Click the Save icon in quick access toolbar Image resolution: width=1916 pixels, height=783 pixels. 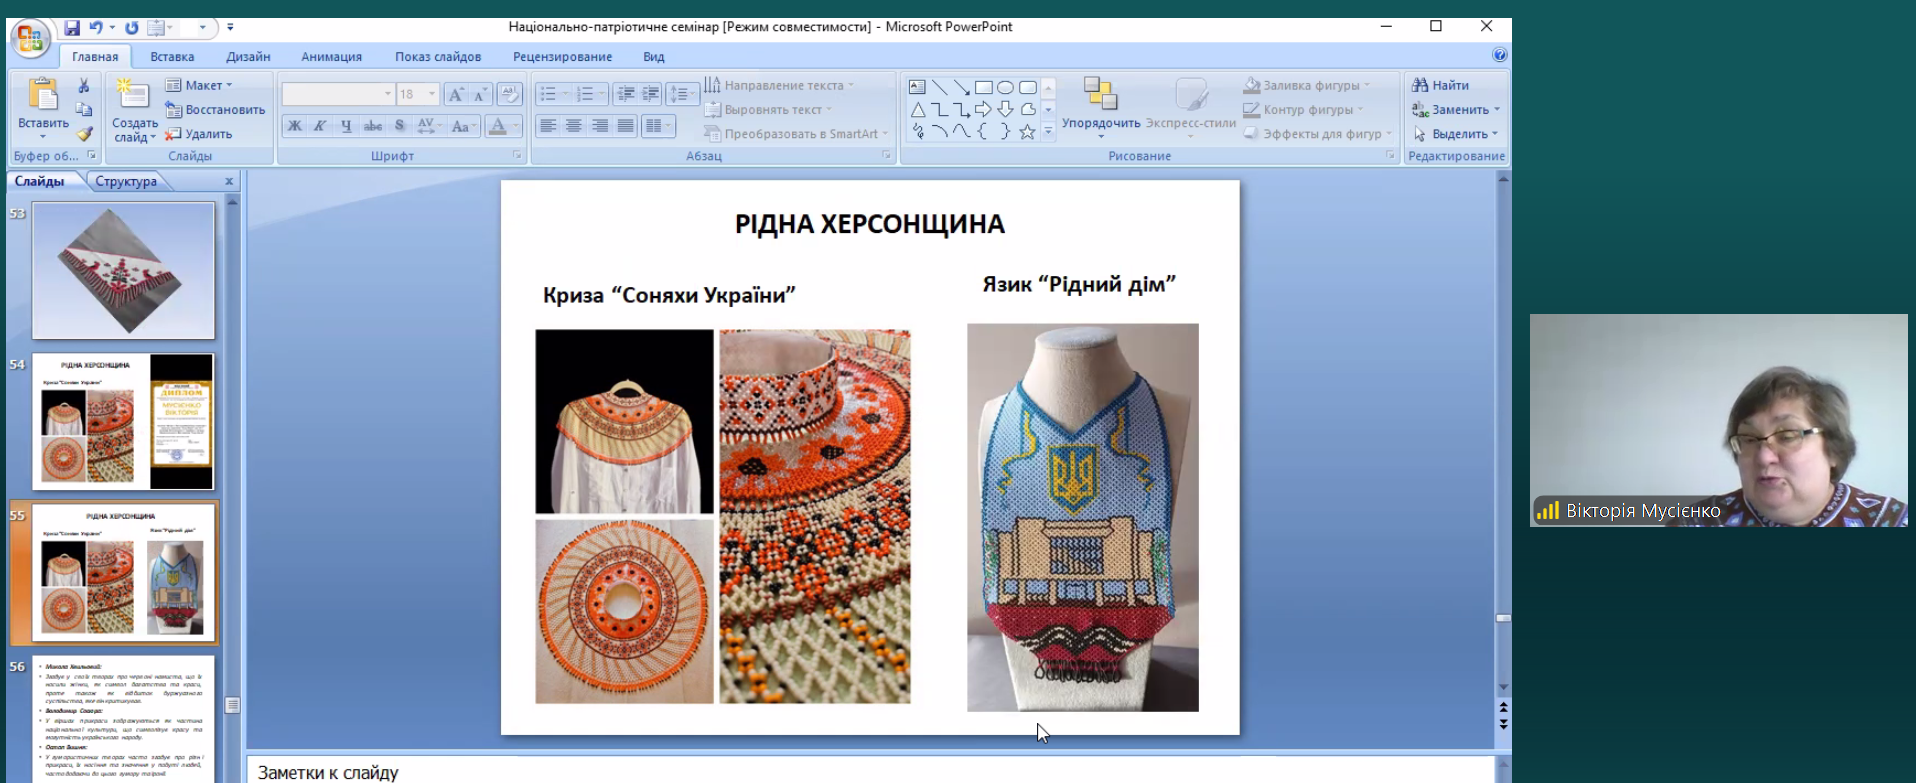[72, 28]
